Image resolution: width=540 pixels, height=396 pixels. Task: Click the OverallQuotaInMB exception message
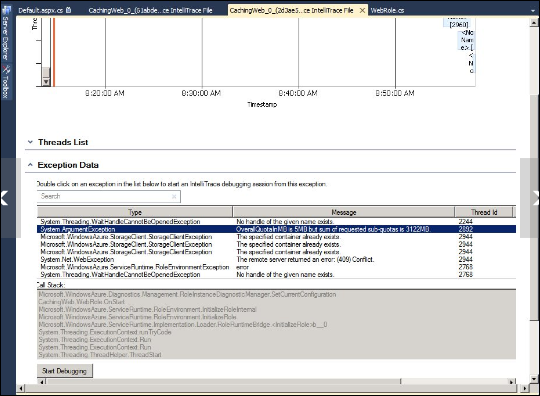[333, 229]
